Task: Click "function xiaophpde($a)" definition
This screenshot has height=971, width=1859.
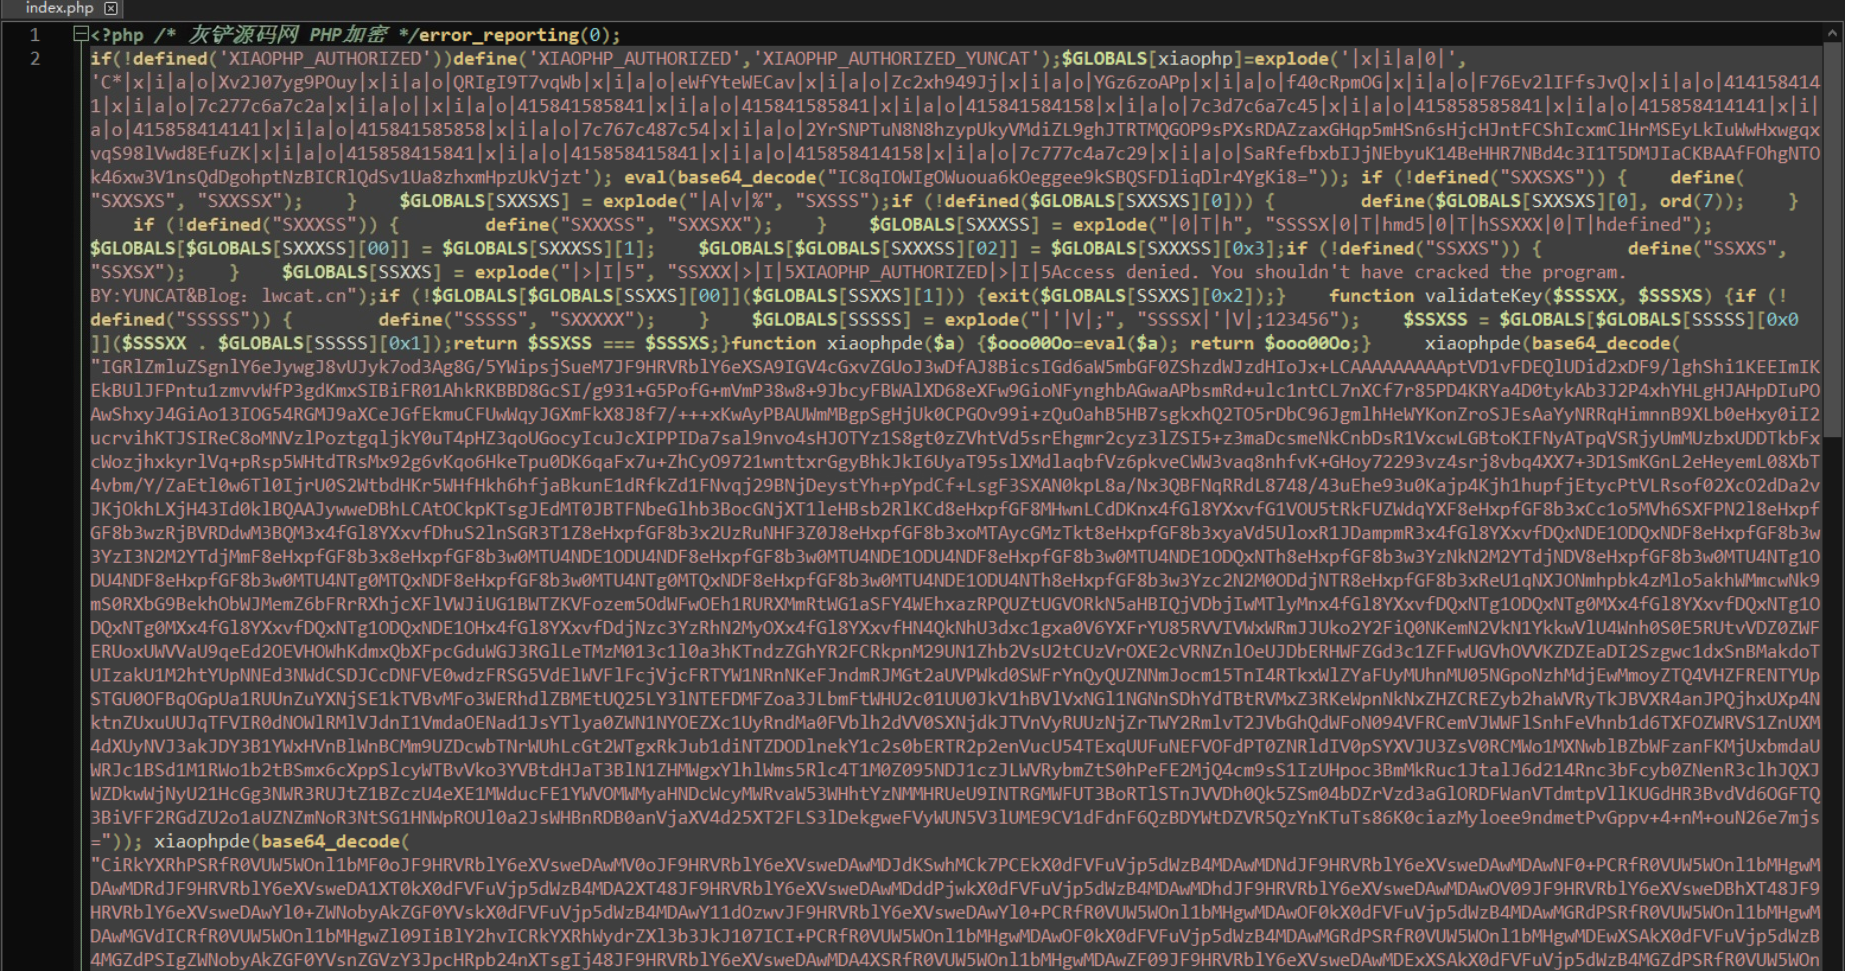Action: [x=849, y=343]
